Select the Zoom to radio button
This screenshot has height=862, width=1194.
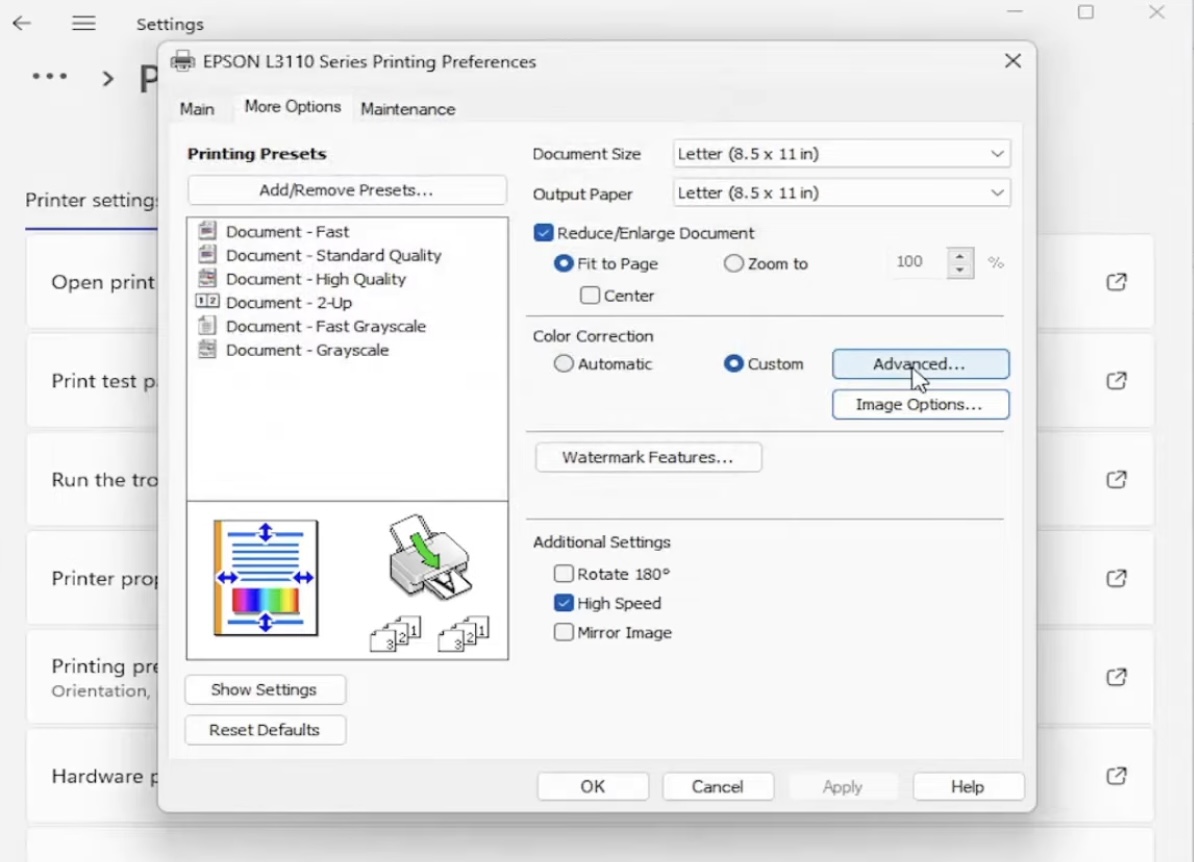pos(733,263)
